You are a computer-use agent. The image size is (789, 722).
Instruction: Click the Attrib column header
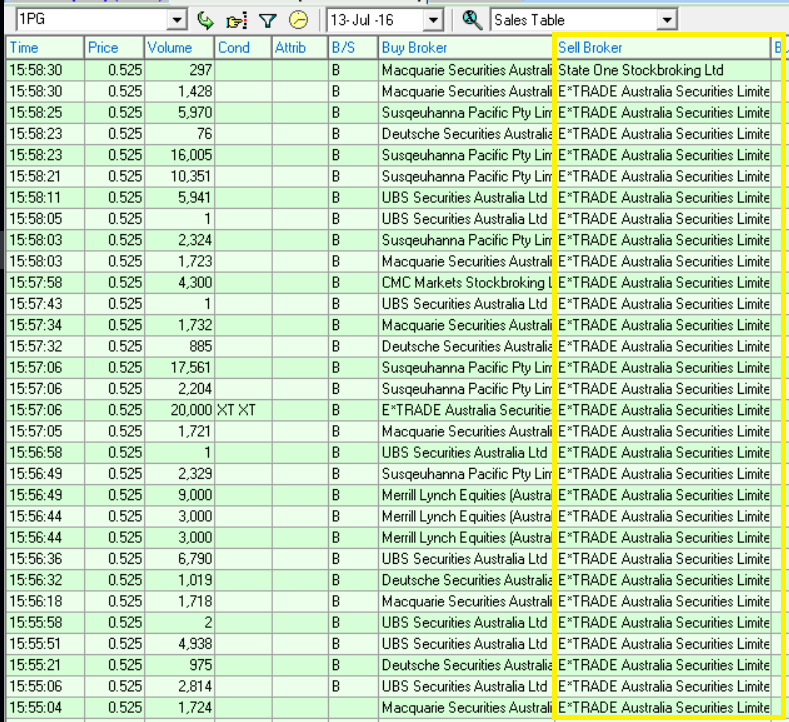[x=300, y=48]
